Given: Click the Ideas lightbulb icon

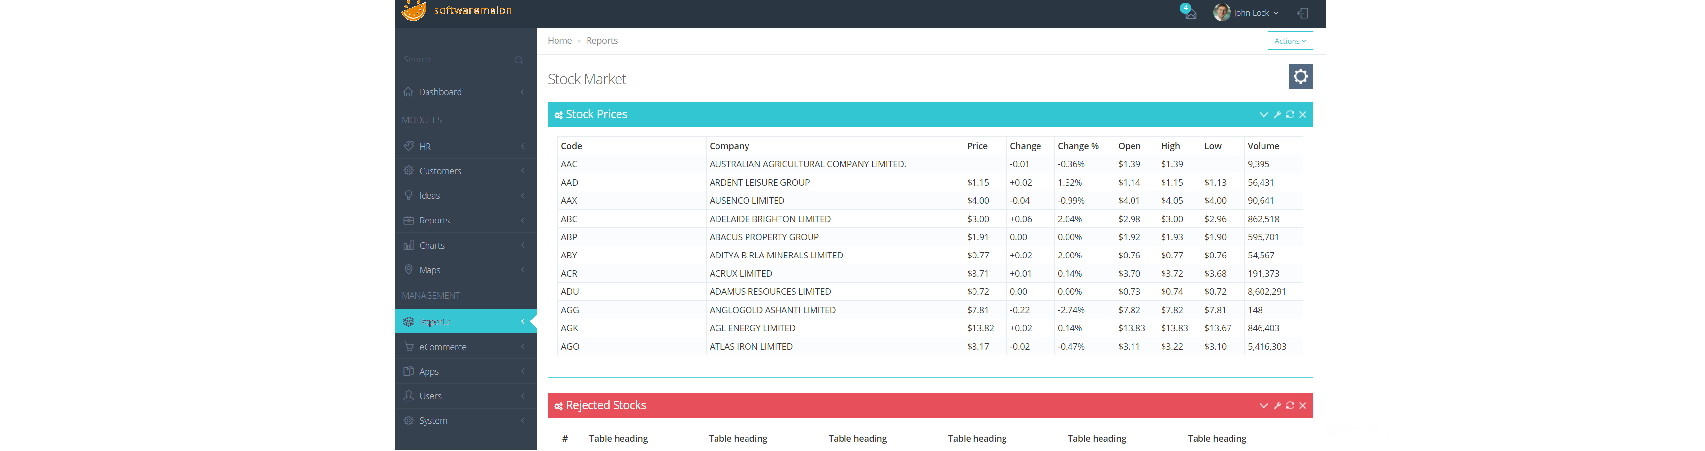Looking at the screenshot, I should 408,196.
